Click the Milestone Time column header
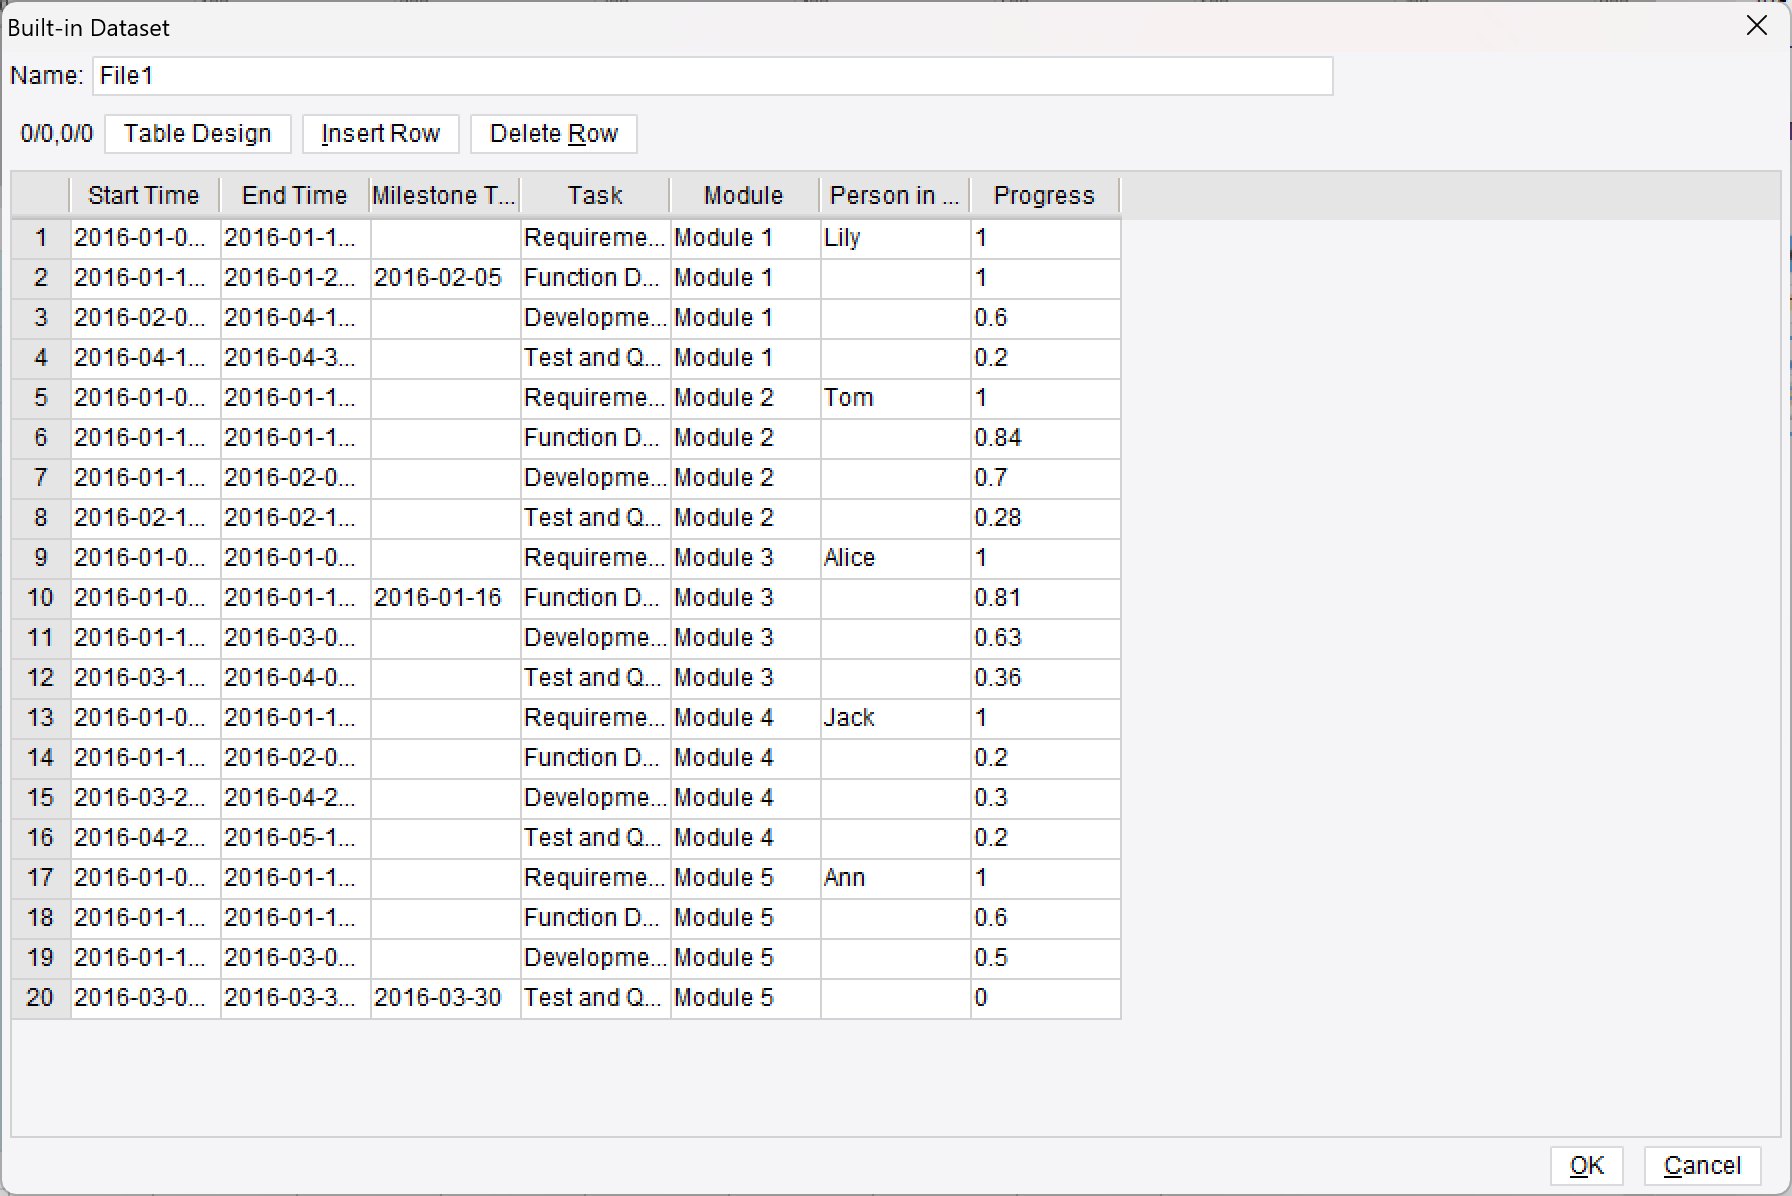Viewport: 1792px width, 1196px height. point(443,195)
